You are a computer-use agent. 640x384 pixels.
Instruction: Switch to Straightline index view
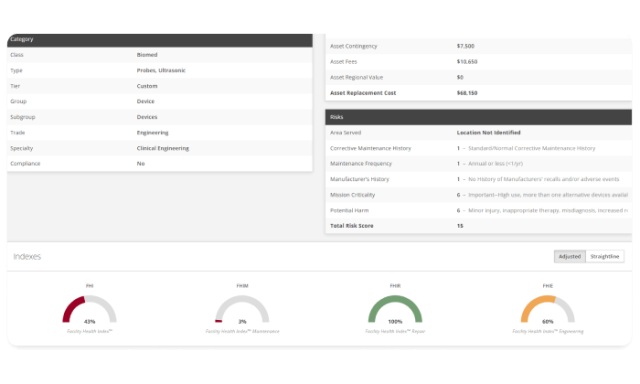(604, 256)
